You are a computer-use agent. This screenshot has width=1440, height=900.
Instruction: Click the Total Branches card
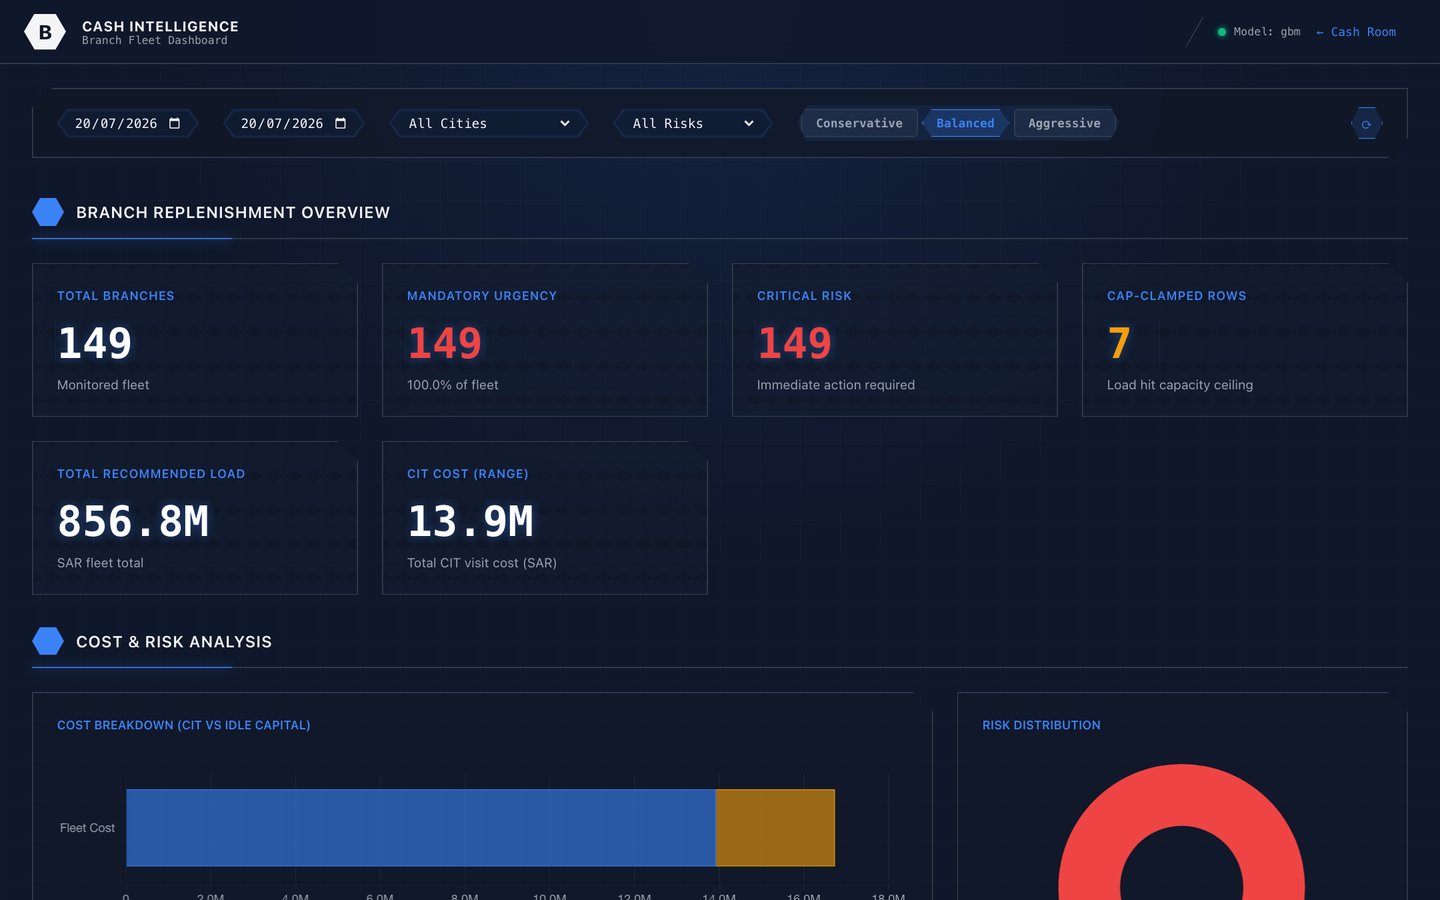(195, 340)
